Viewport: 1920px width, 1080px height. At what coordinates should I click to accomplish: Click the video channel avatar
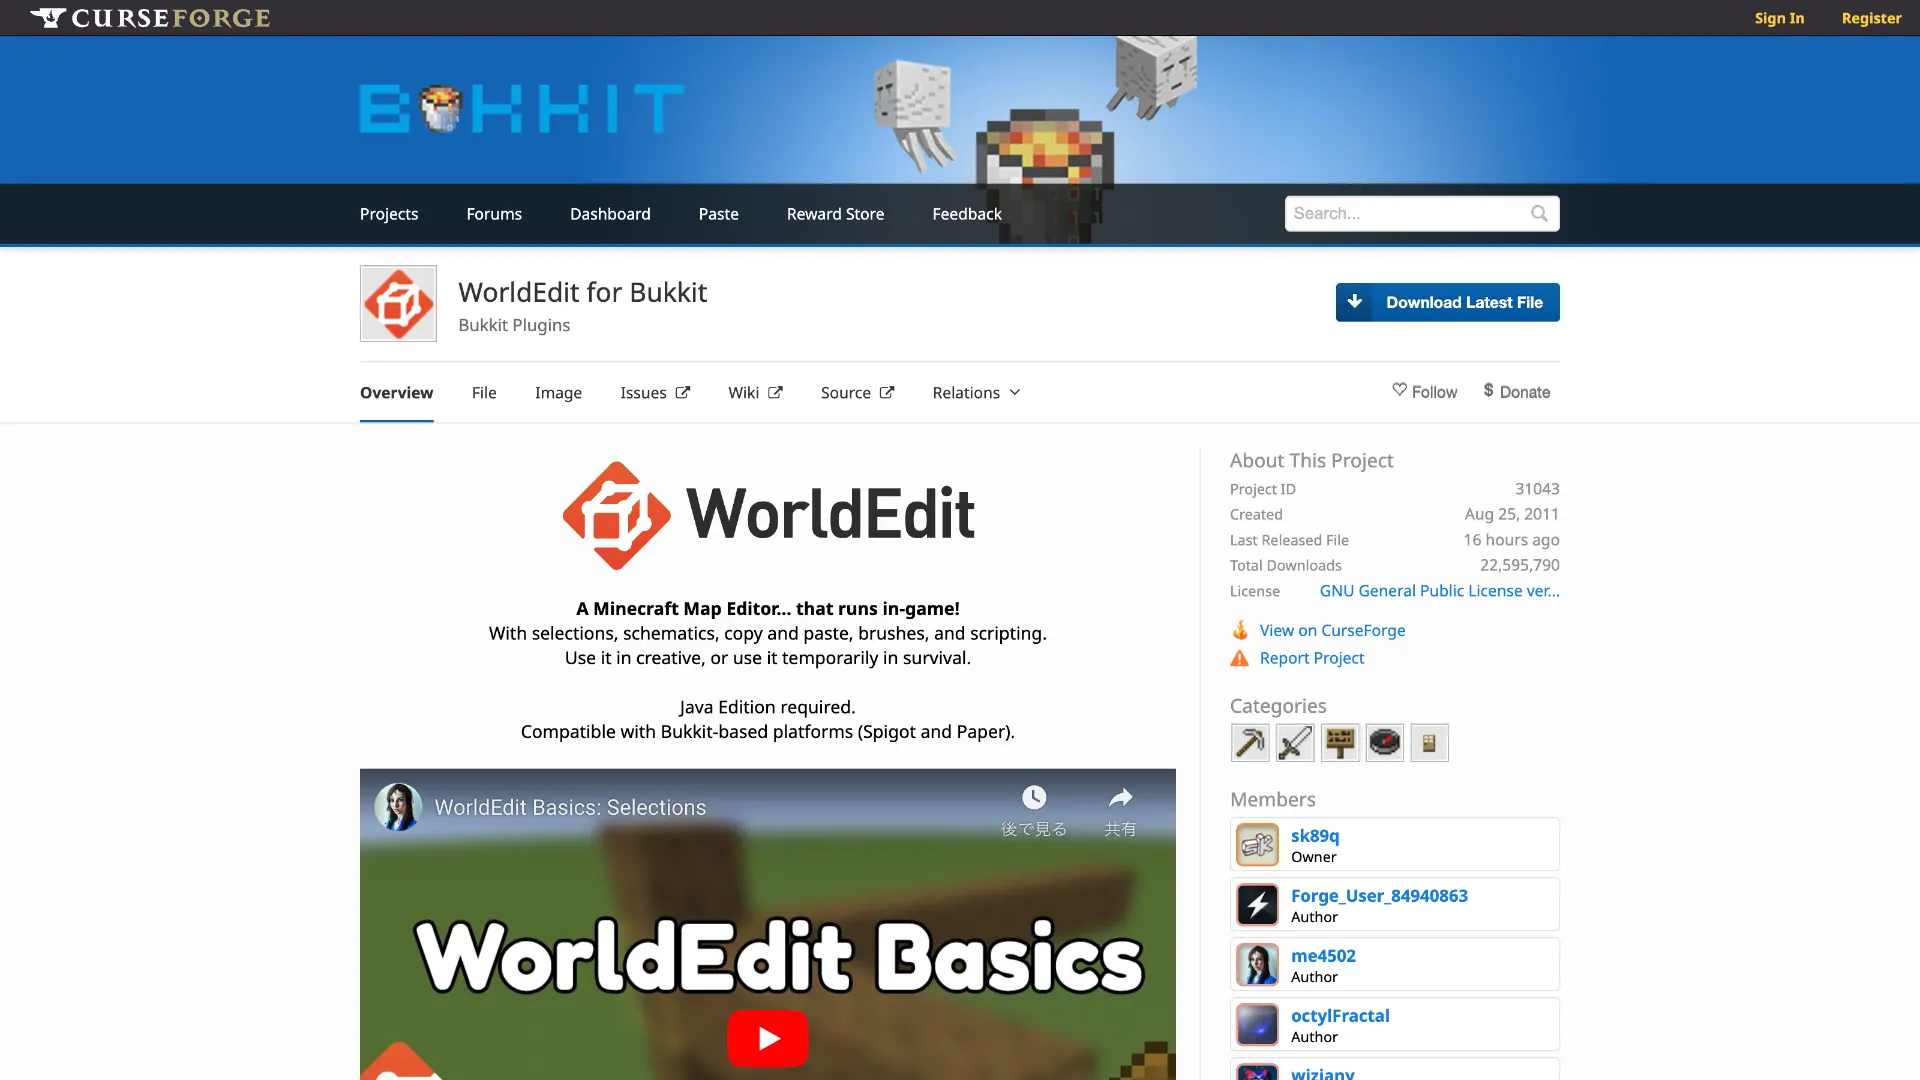[398, 807]
